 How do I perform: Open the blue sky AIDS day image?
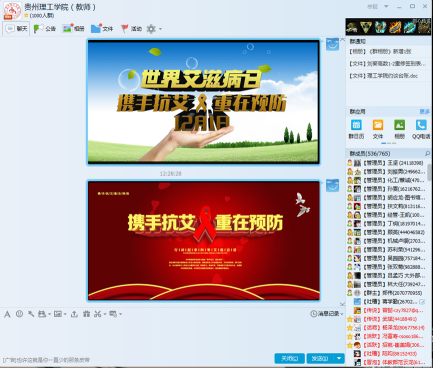203,102
